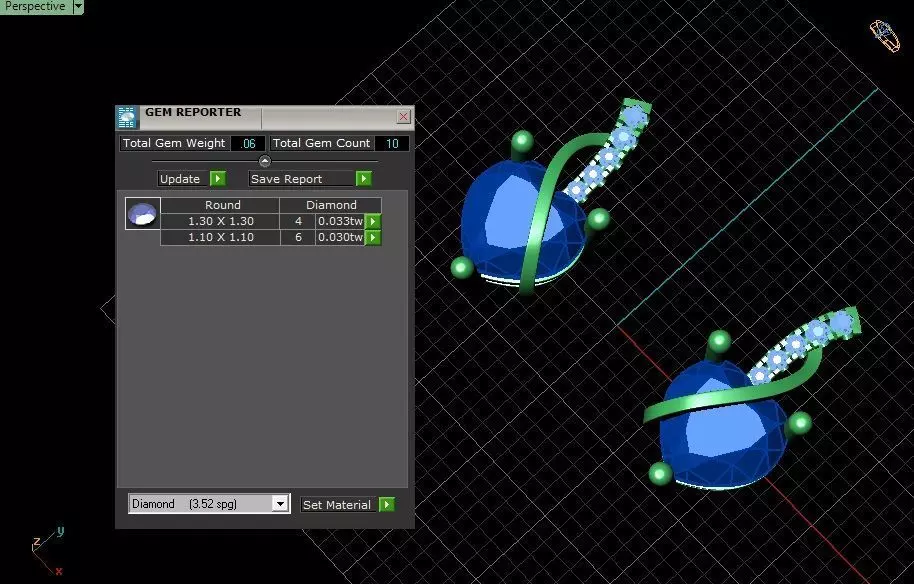Collapse the panel with the round arrow toggle

(265, 161)
